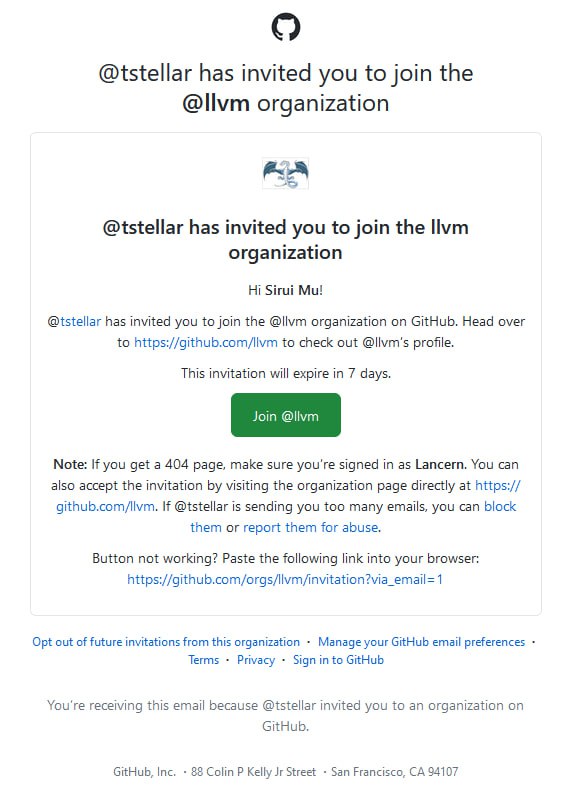Open the "report them for abuse" link
The height and width of the screenshot is (799, 571).
[x=311, y=527]
